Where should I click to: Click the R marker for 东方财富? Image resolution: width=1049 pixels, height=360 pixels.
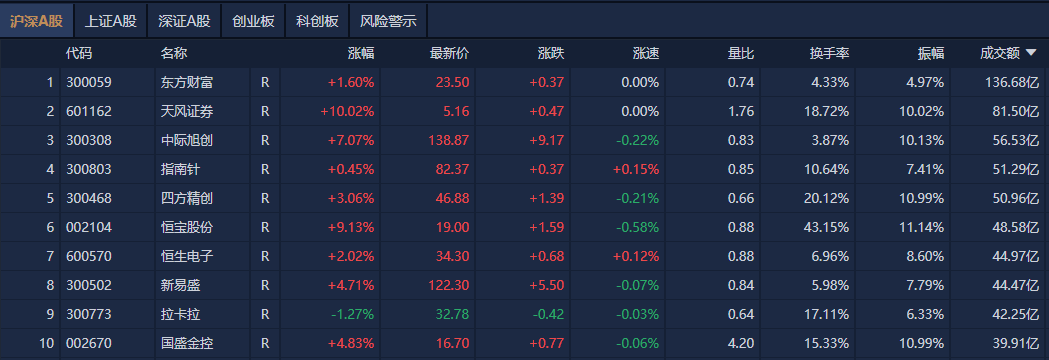265,83
